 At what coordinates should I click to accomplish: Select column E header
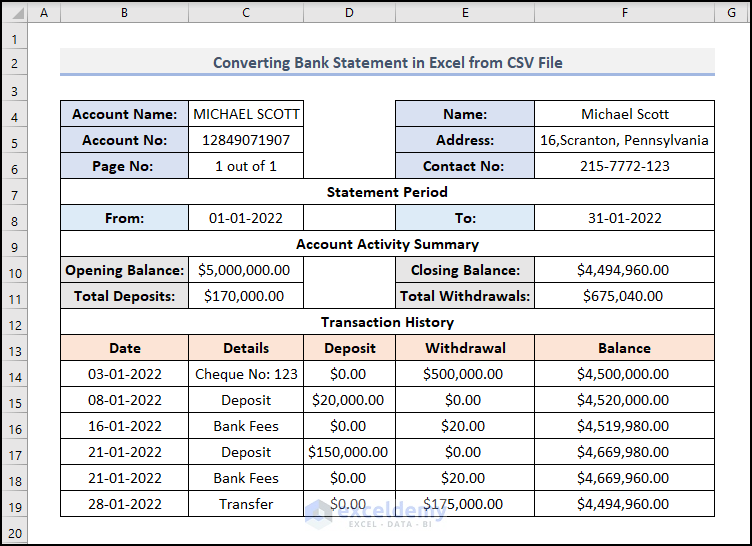[465, 13]
